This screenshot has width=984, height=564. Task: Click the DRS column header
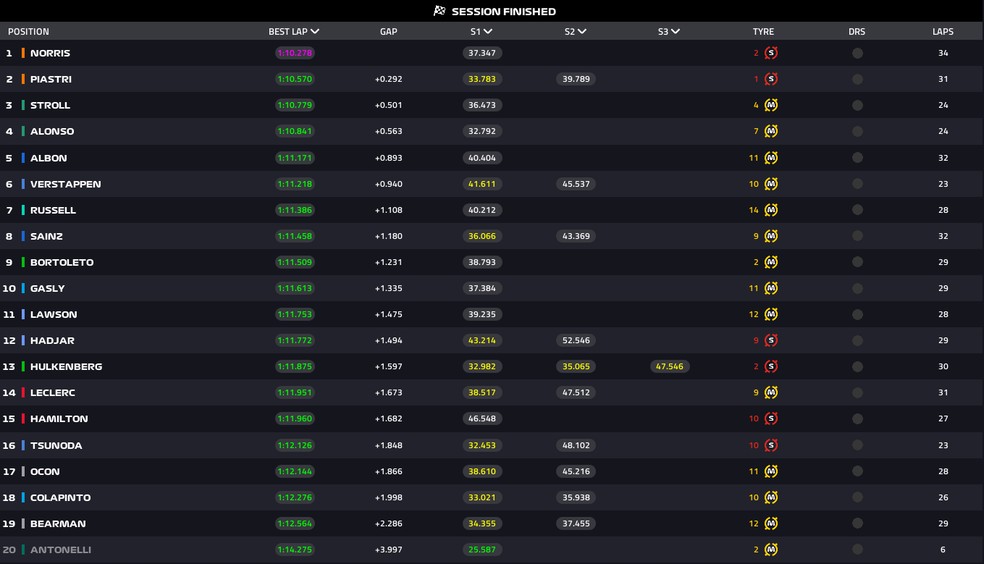[857, 31]
